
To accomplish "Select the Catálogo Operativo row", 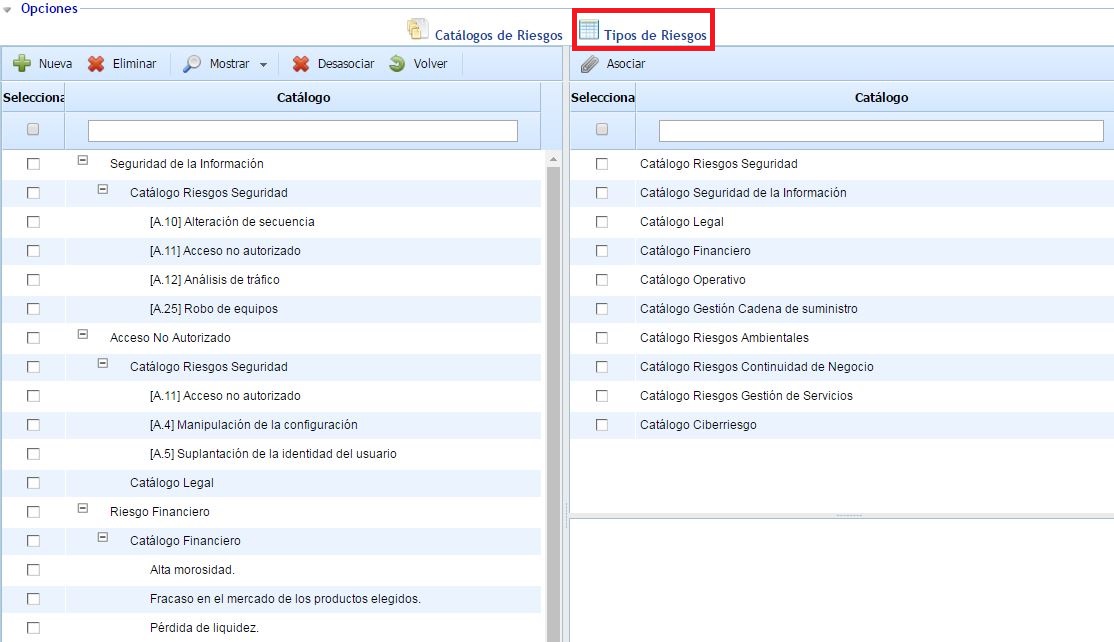I will click(692, 280).
